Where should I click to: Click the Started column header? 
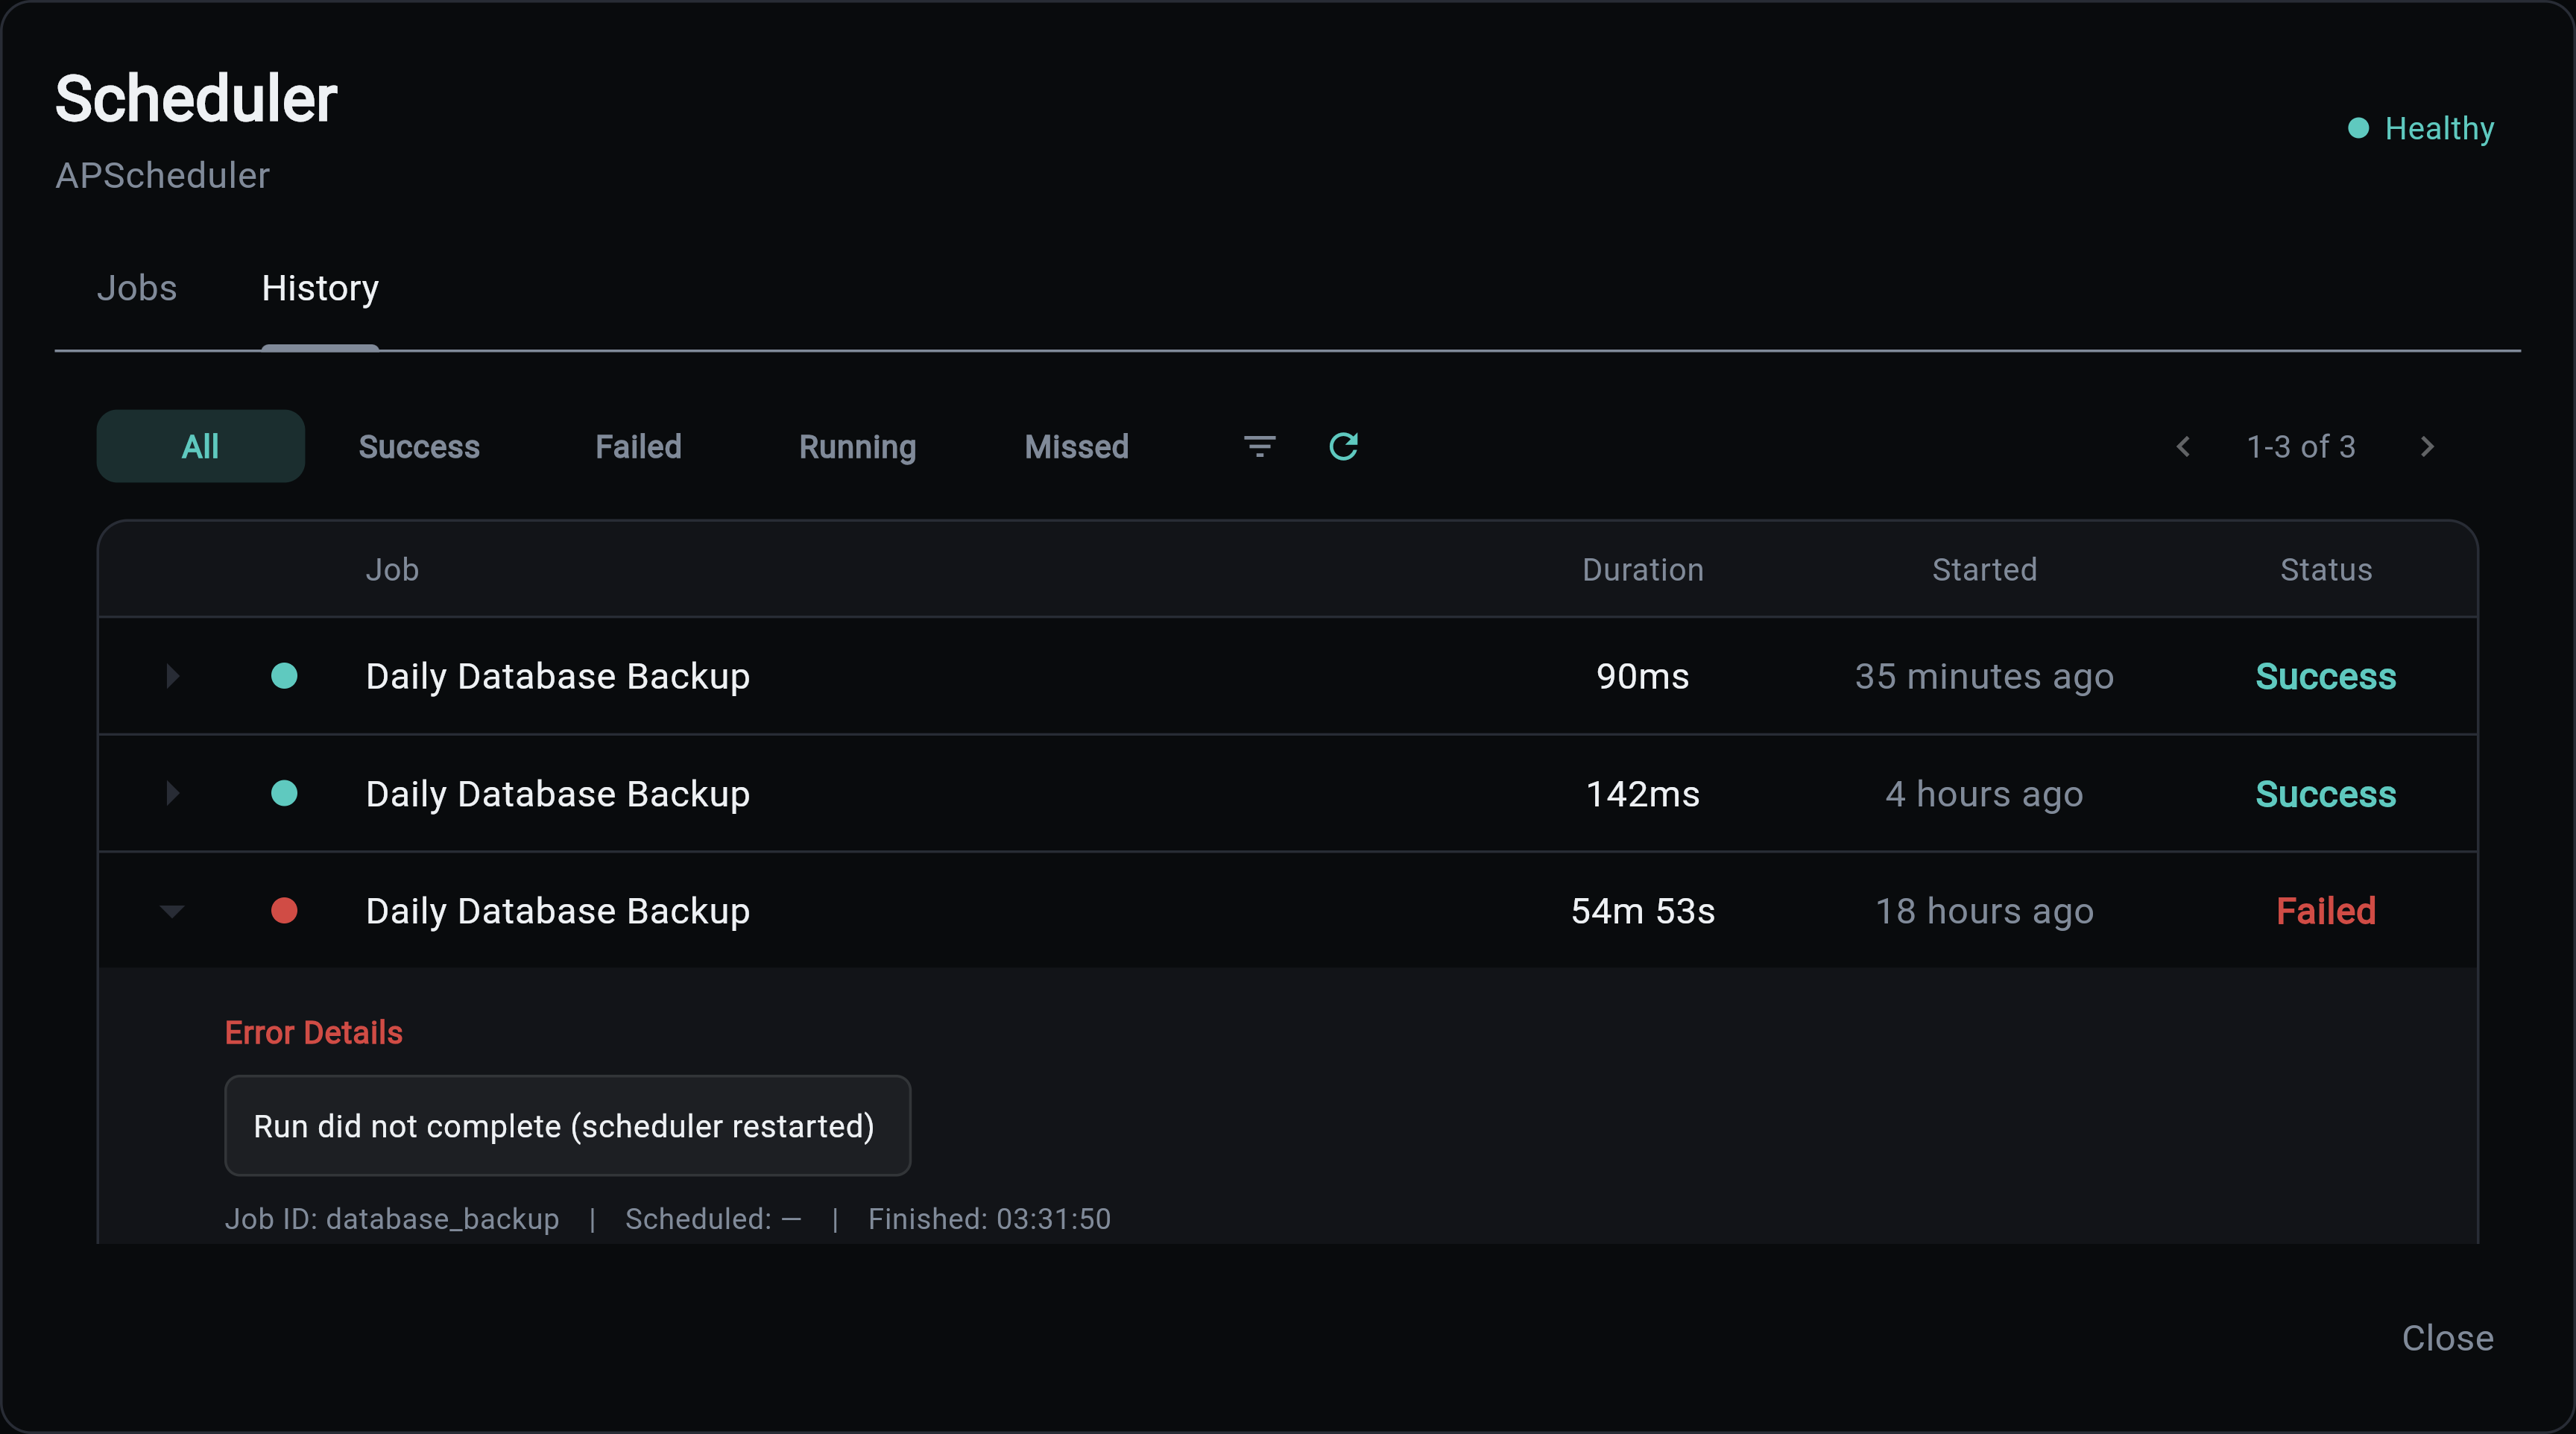pyautogui.click(x=1984, y=569)
